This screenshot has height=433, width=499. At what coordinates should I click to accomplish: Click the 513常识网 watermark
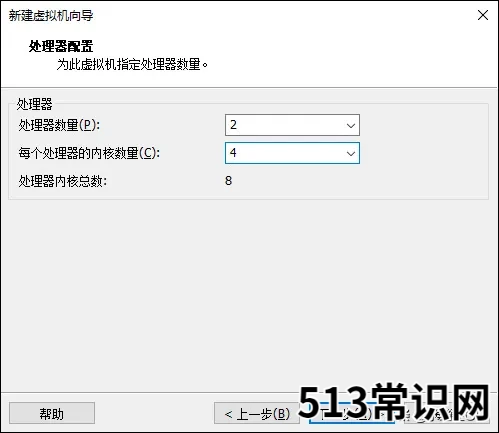394,402
